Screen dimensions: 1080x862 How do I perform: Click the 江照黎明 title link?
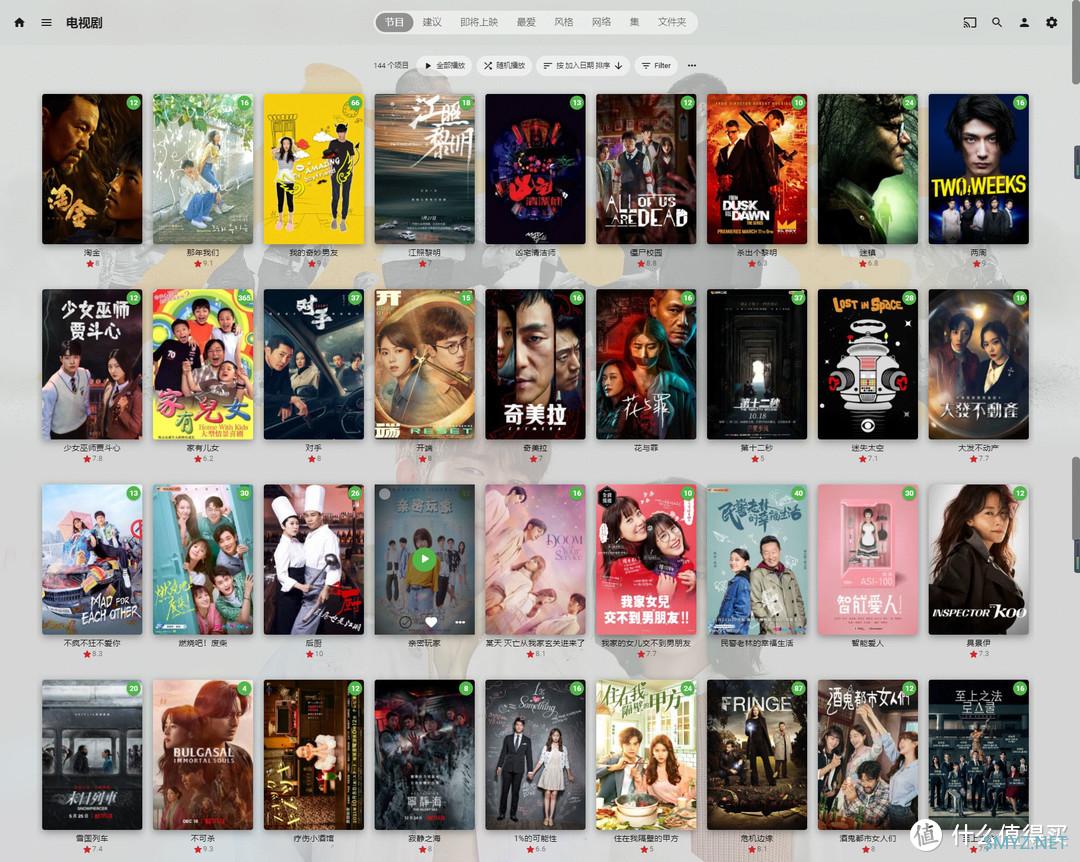424,253
